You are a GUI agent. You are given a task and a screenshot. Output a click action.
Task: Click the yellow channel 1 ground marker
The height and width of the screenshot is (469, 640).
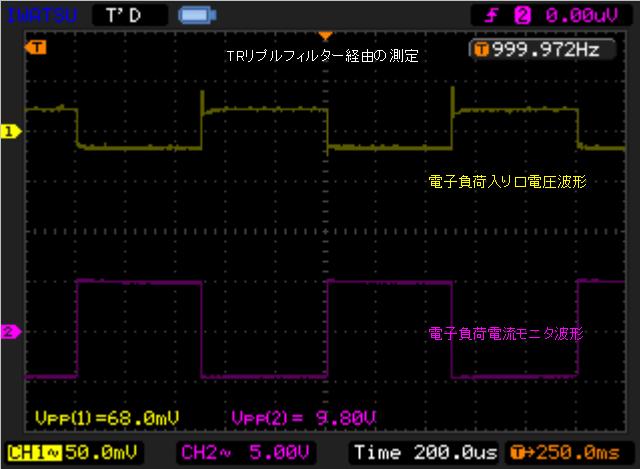11,131
